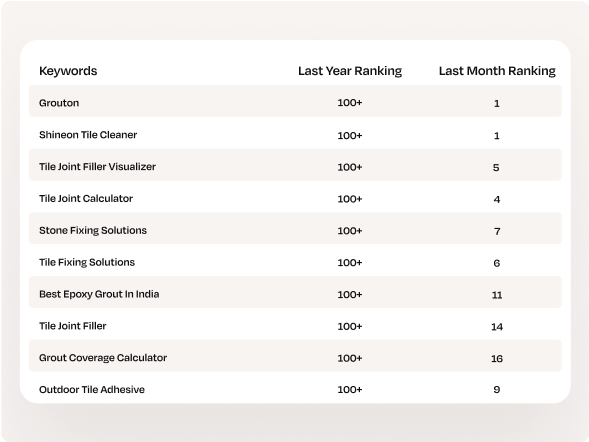The image size is (589, 442).
Task: Click the last month ranking value 16
Action: point(497,359)
